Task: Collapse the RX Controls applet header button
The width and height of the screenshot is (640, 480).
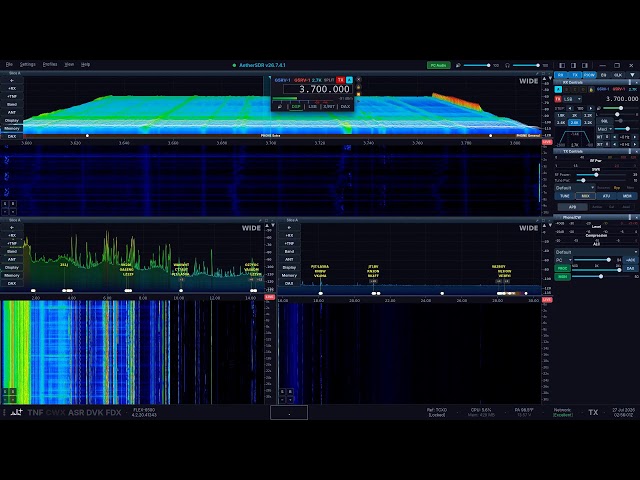Action: [630, 82]
